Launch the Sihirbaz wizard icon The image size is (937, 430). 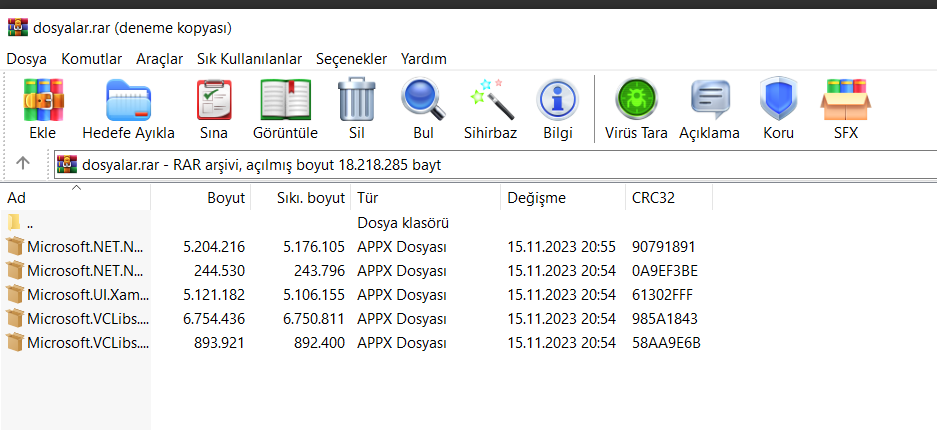tap(490, 101)
